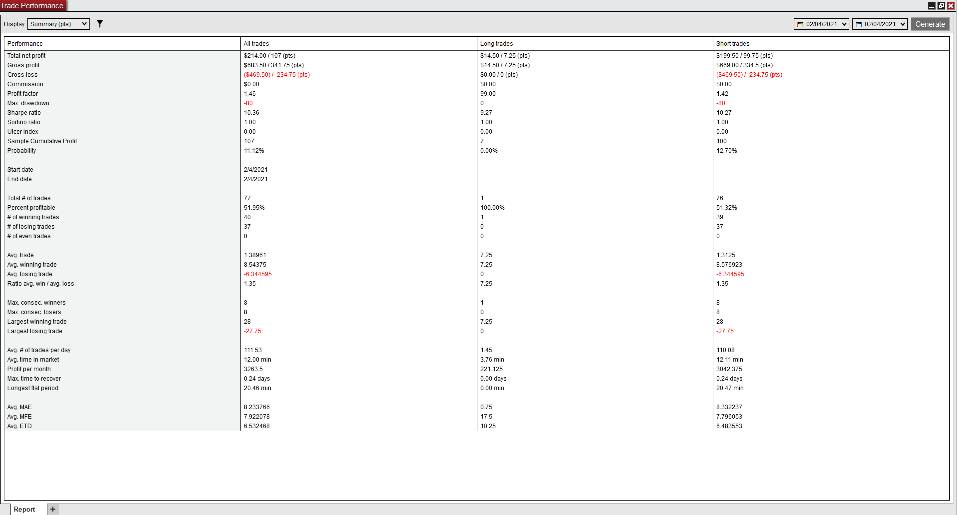Select the Max. consec. winners row label
The image size is (957, 515).
point(36,302)
